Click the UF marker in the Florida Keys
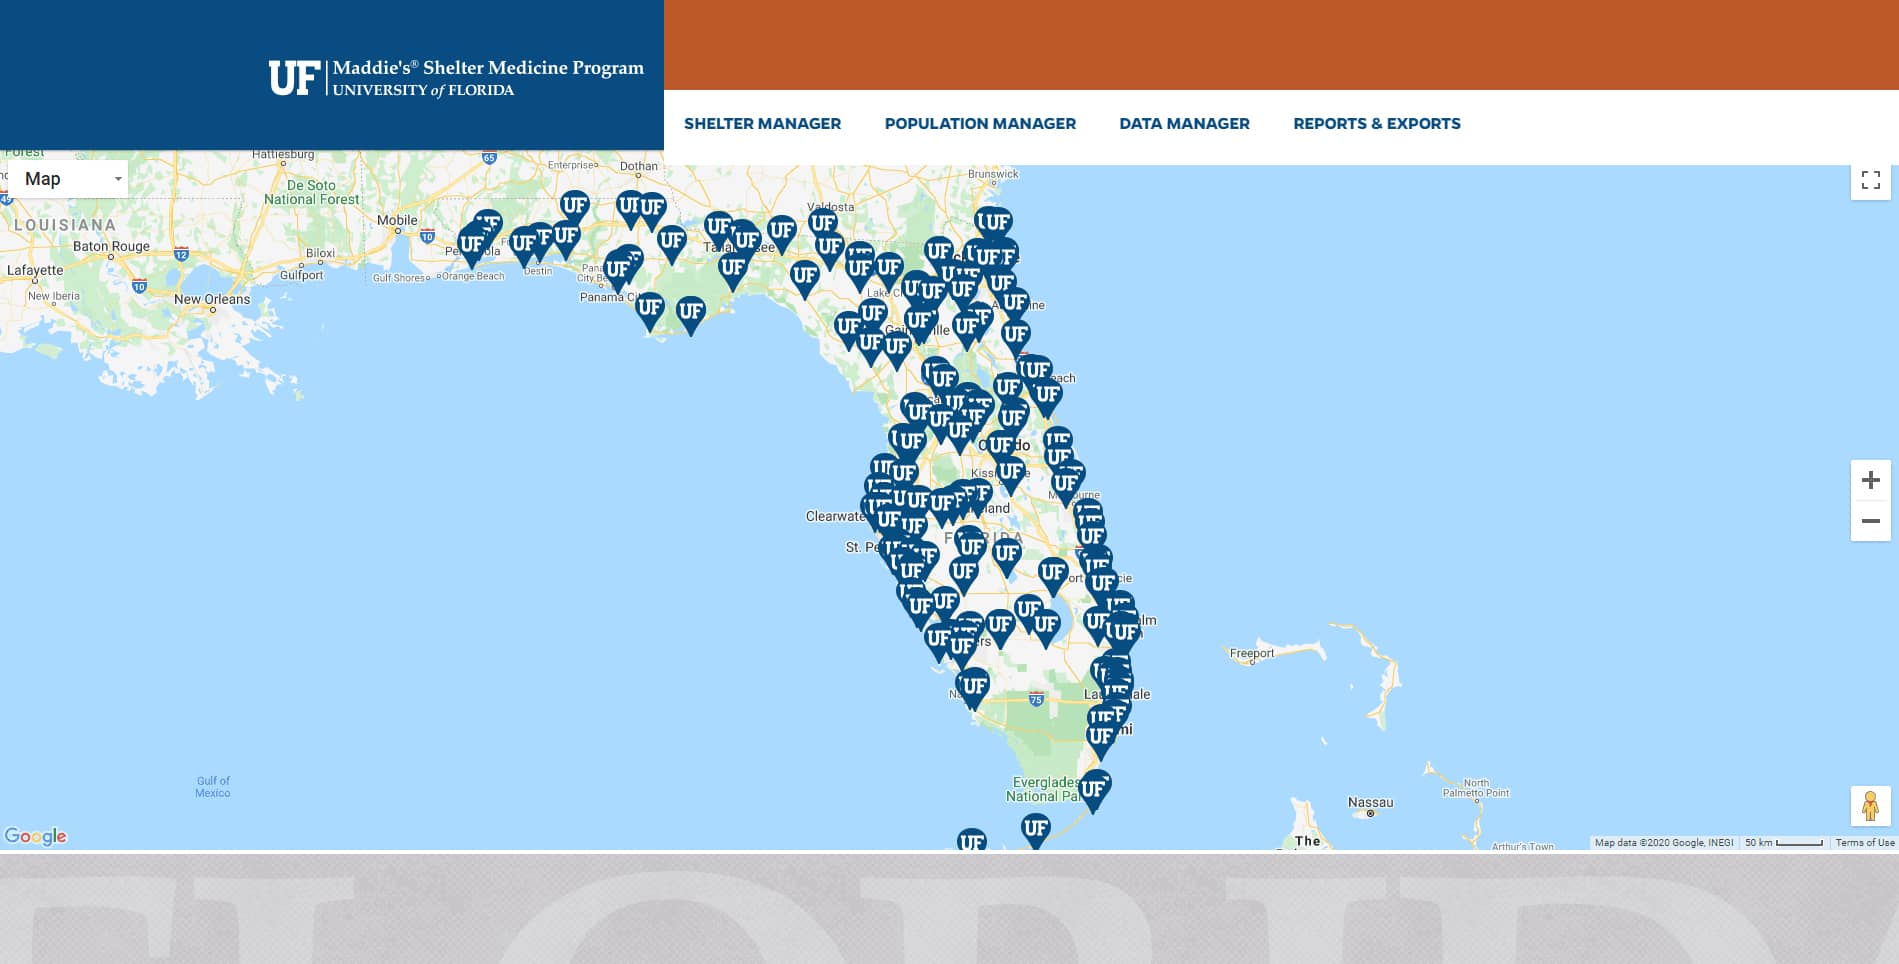Screen dimensions: 1899x964 pos(1036,829)
